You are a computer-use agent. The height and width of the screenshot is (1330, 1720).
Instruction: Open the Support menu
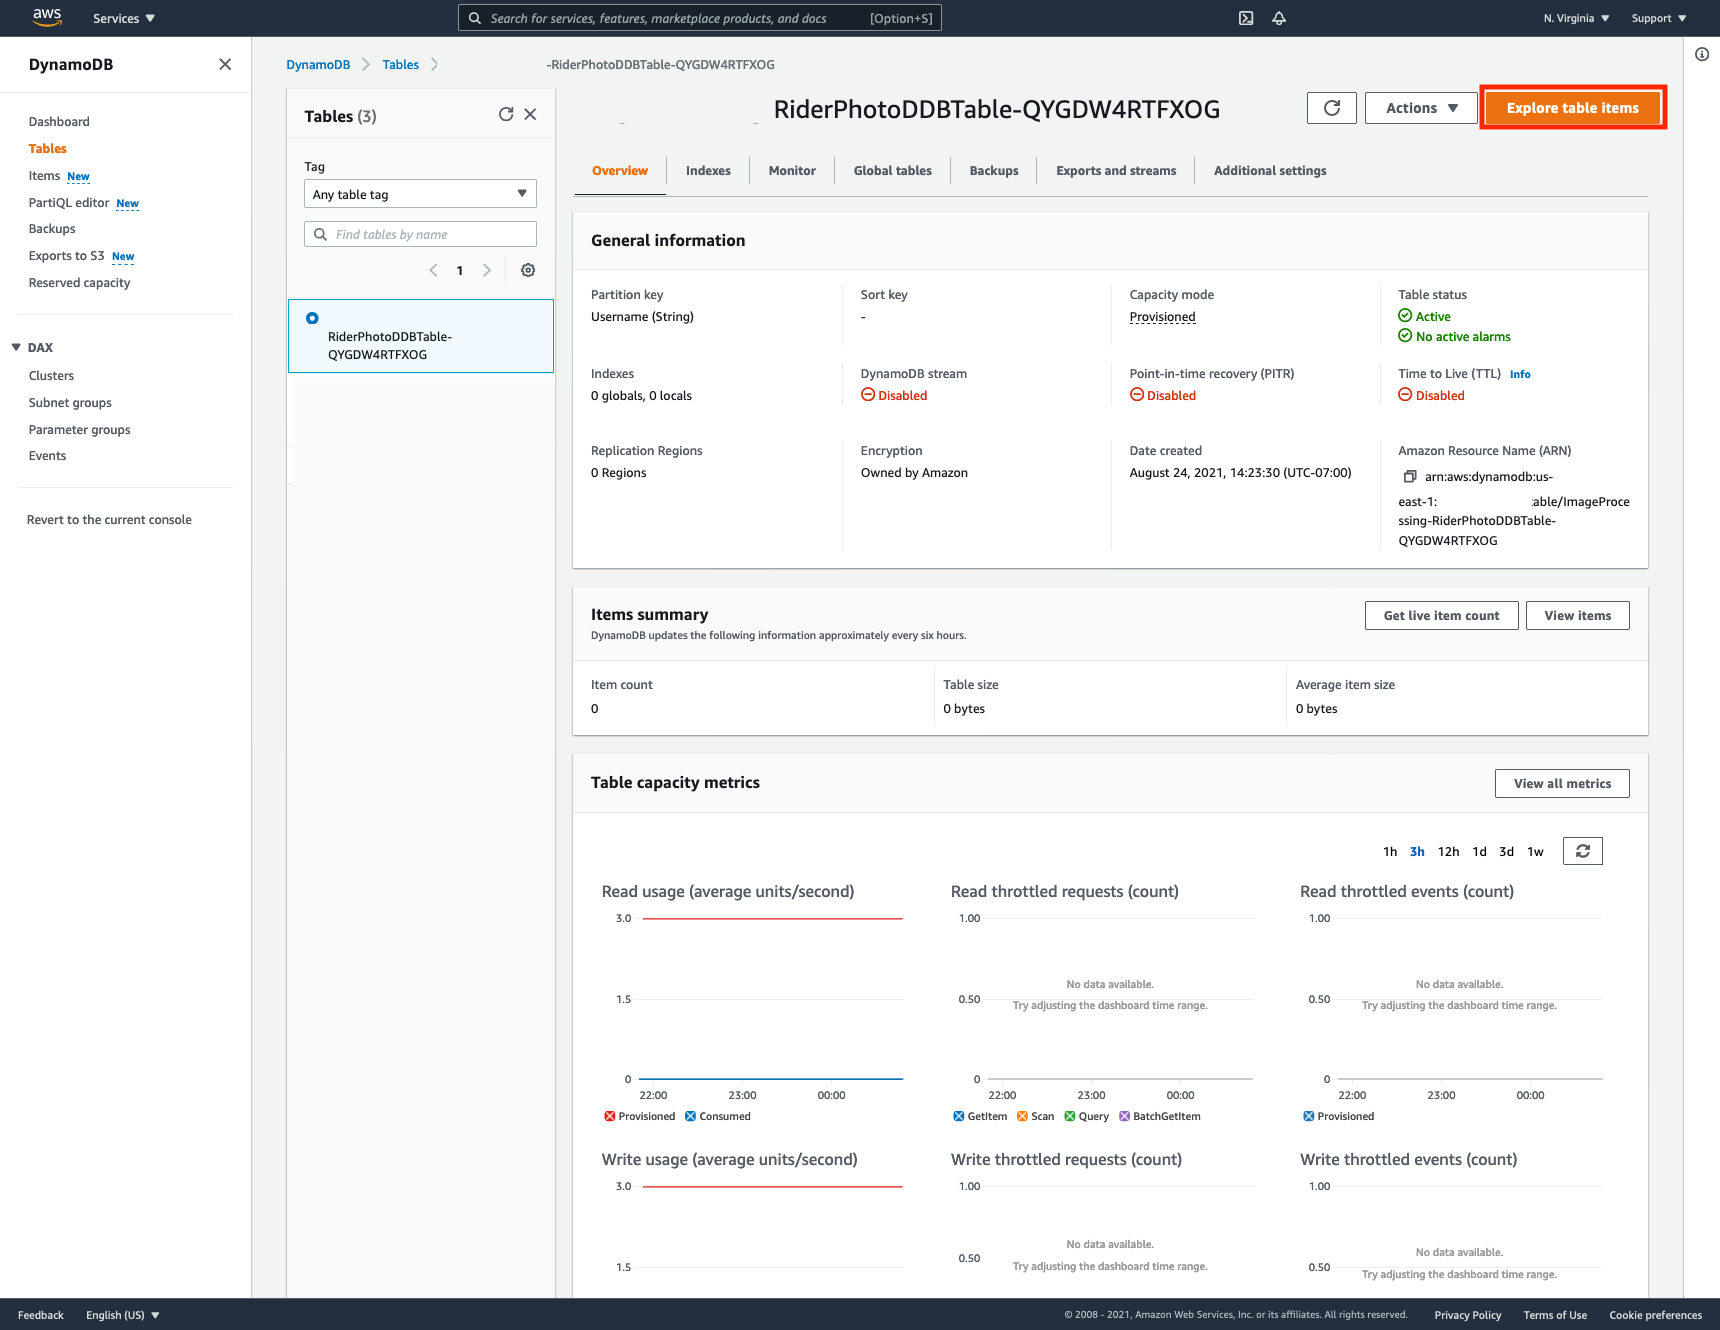click(1658, 18)
